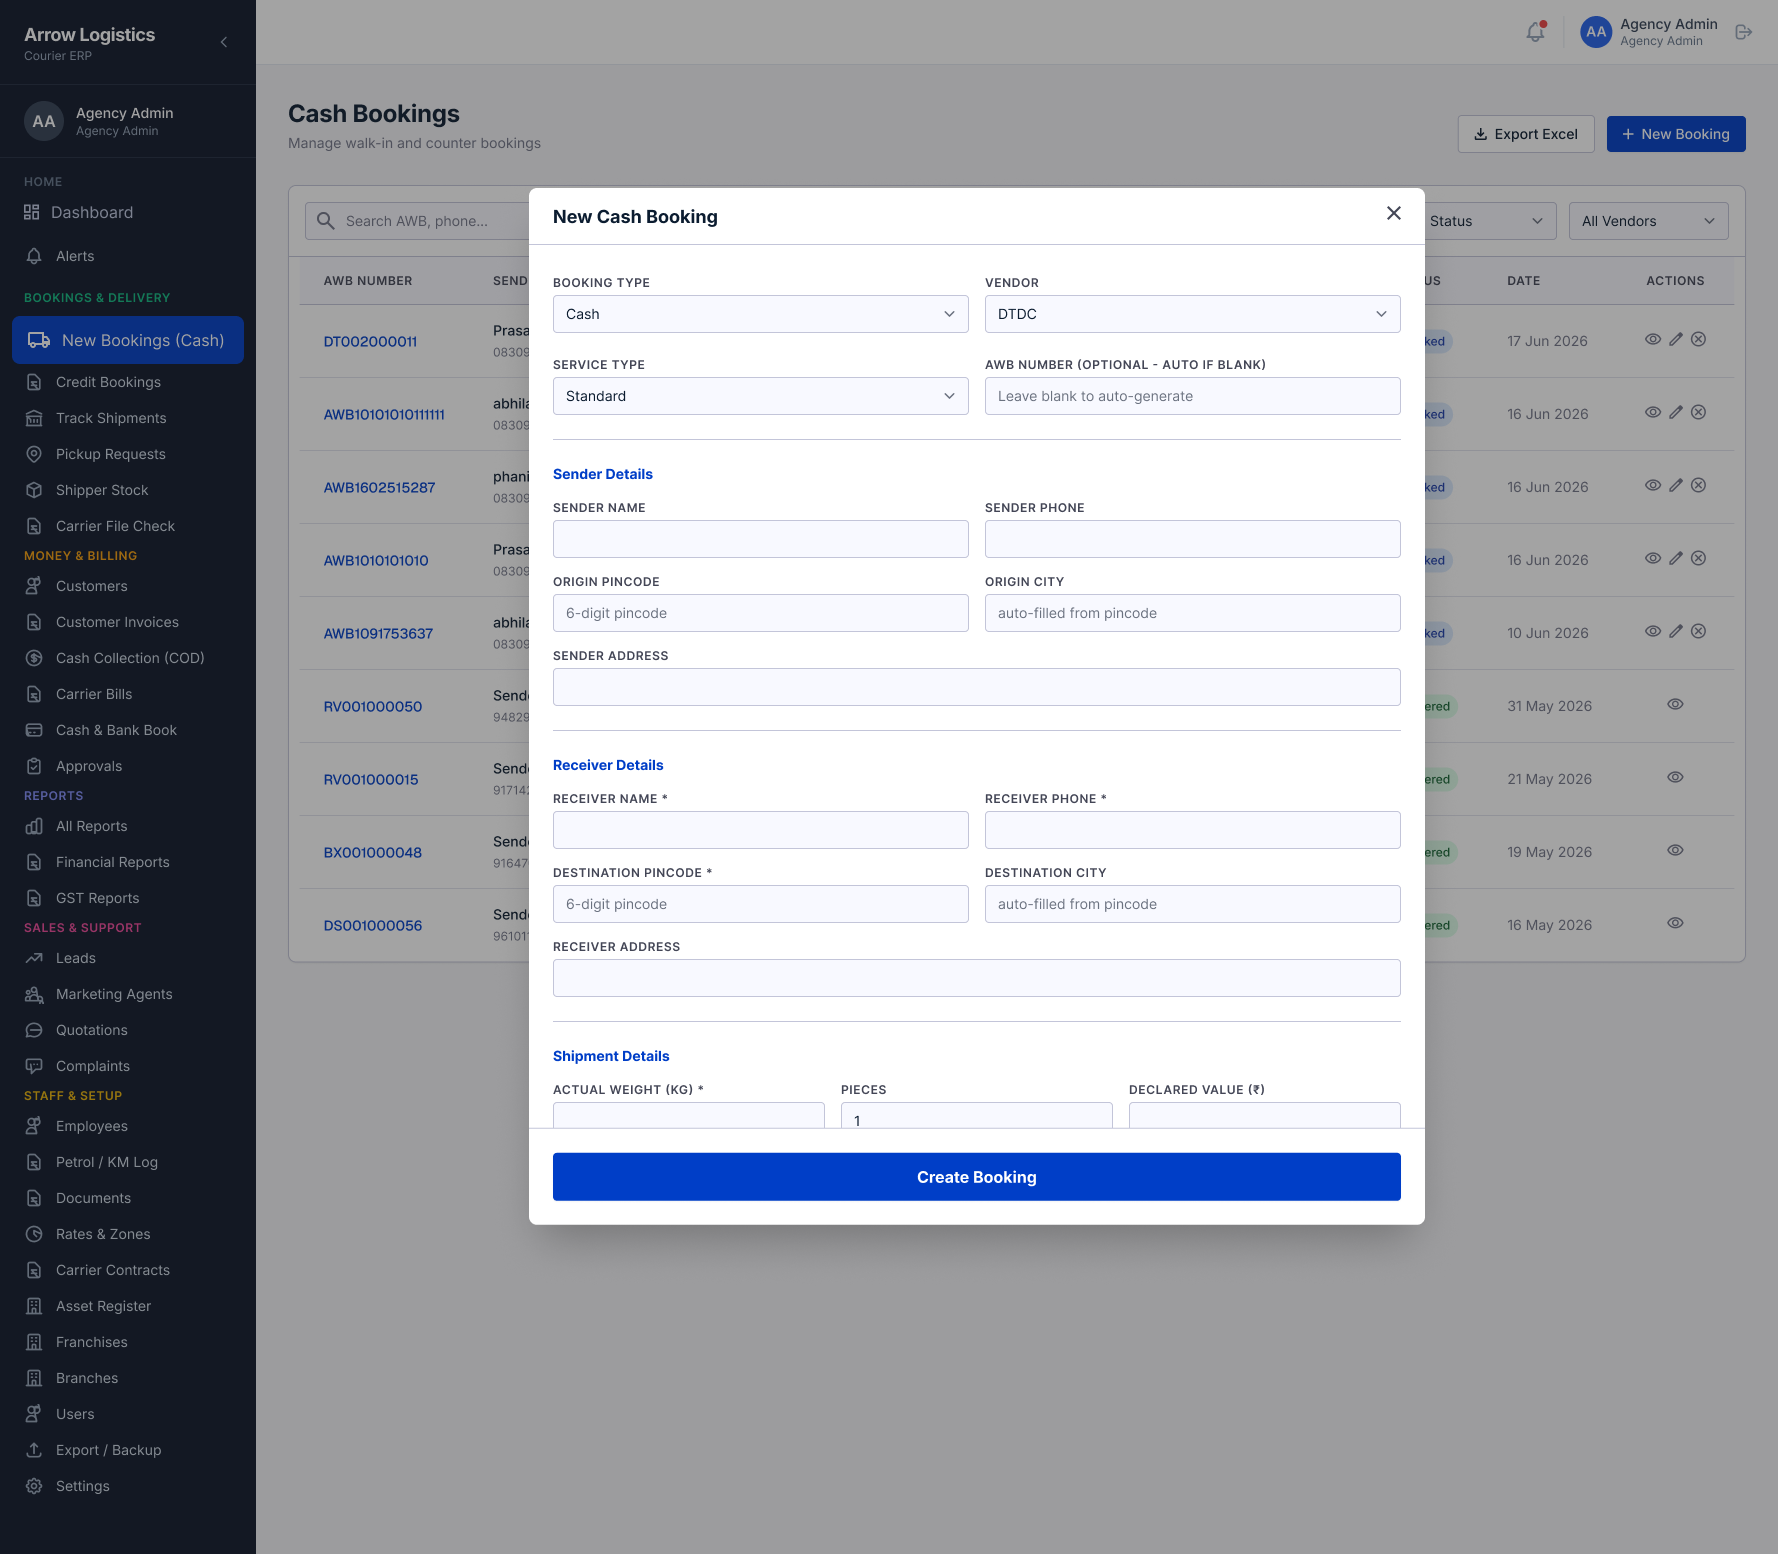Cancel booking AWB1010101010 with circle-x icon
The image size is (1778, 1554).
(1698, 558)
